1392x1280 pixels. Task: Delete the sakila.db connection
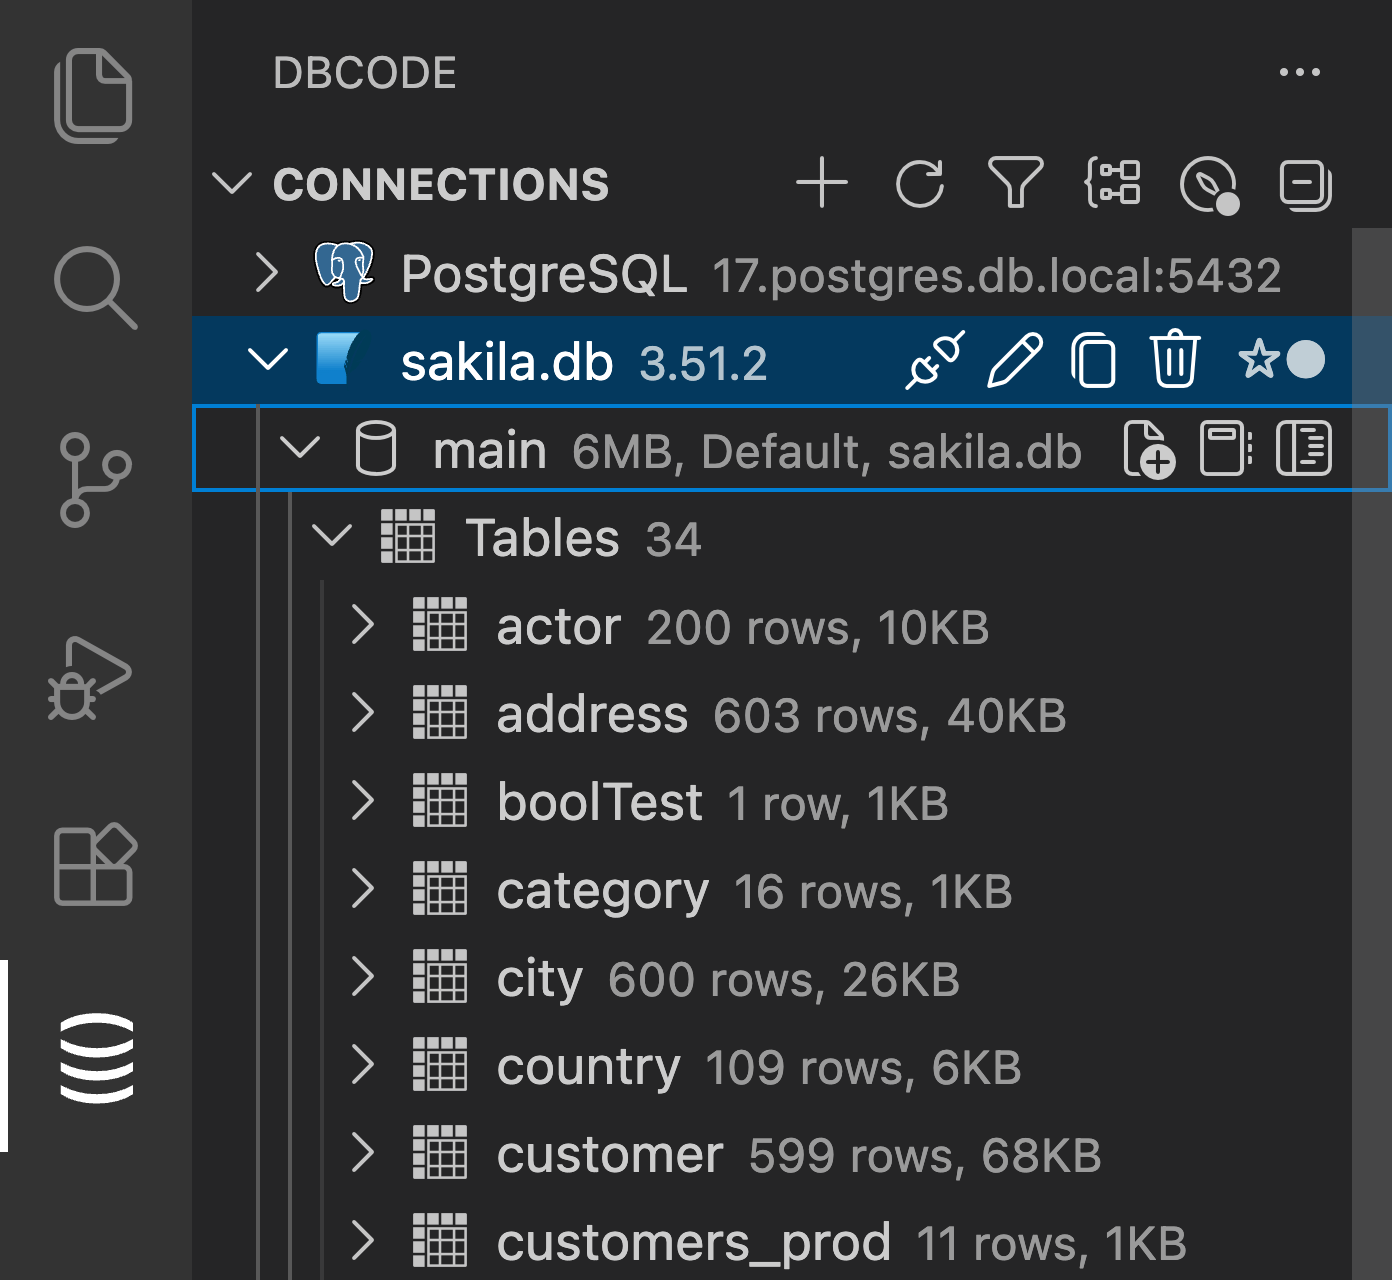[x=1174, y=360]
